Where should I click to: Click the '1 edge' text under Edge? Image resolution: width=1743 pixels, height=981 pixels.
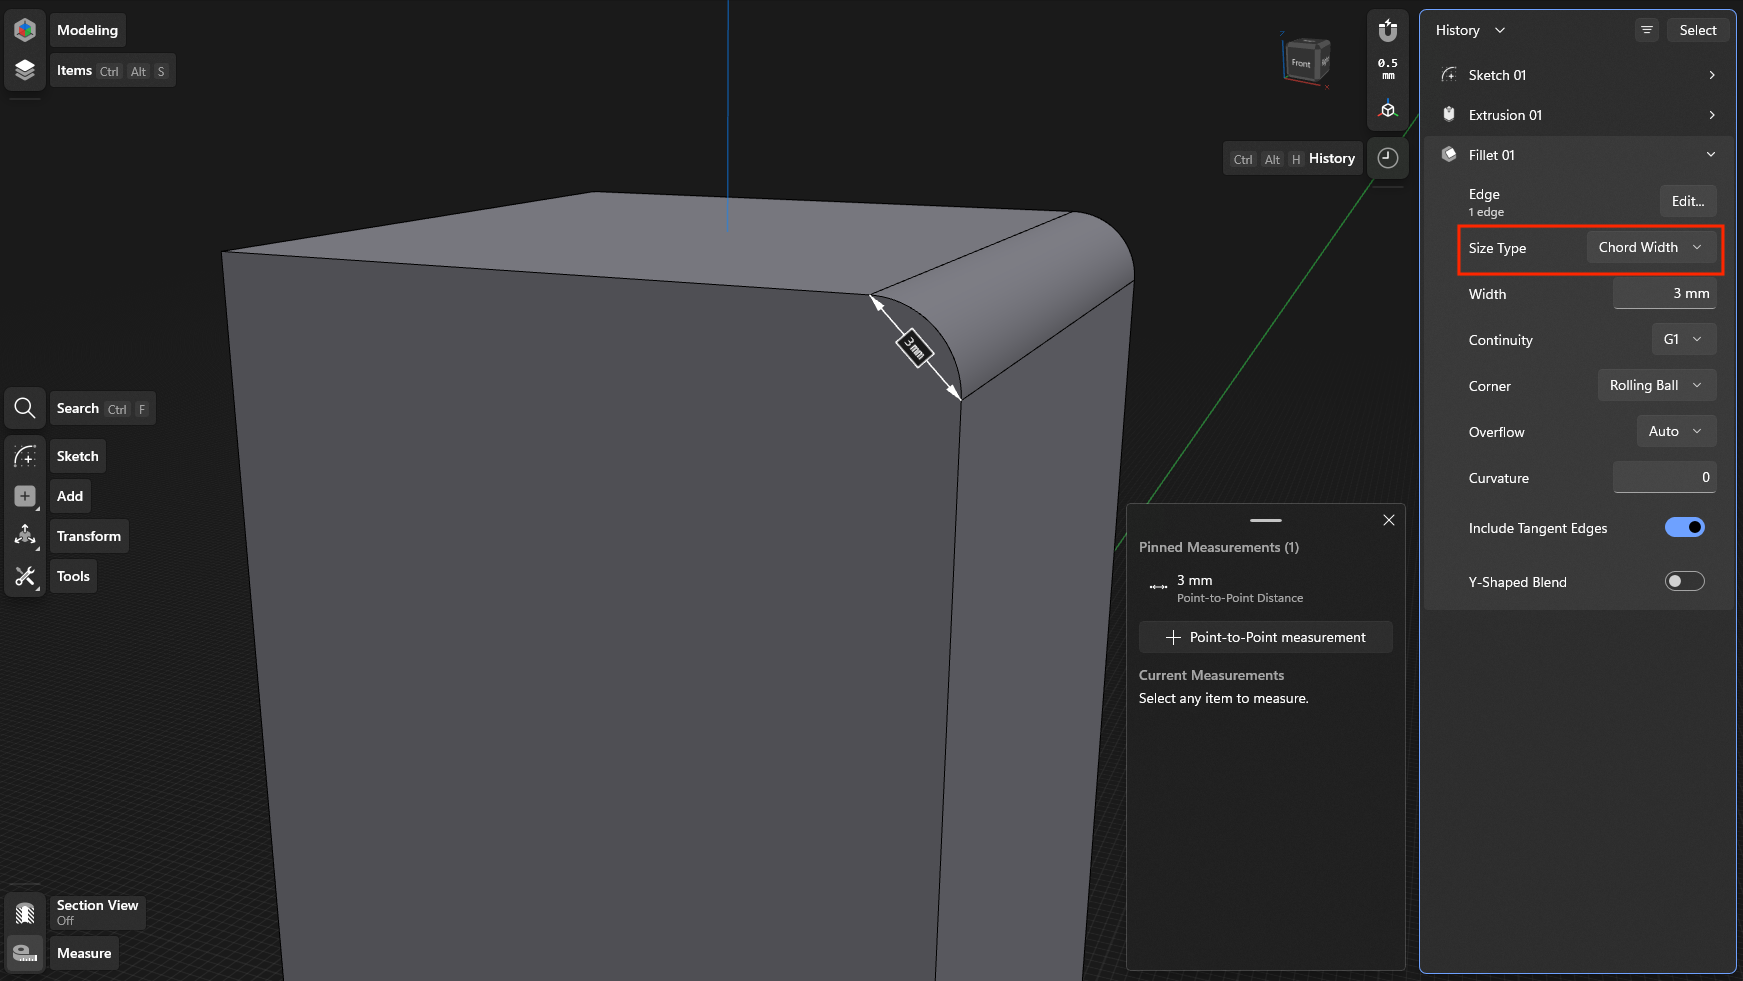tap(1486, 212)
